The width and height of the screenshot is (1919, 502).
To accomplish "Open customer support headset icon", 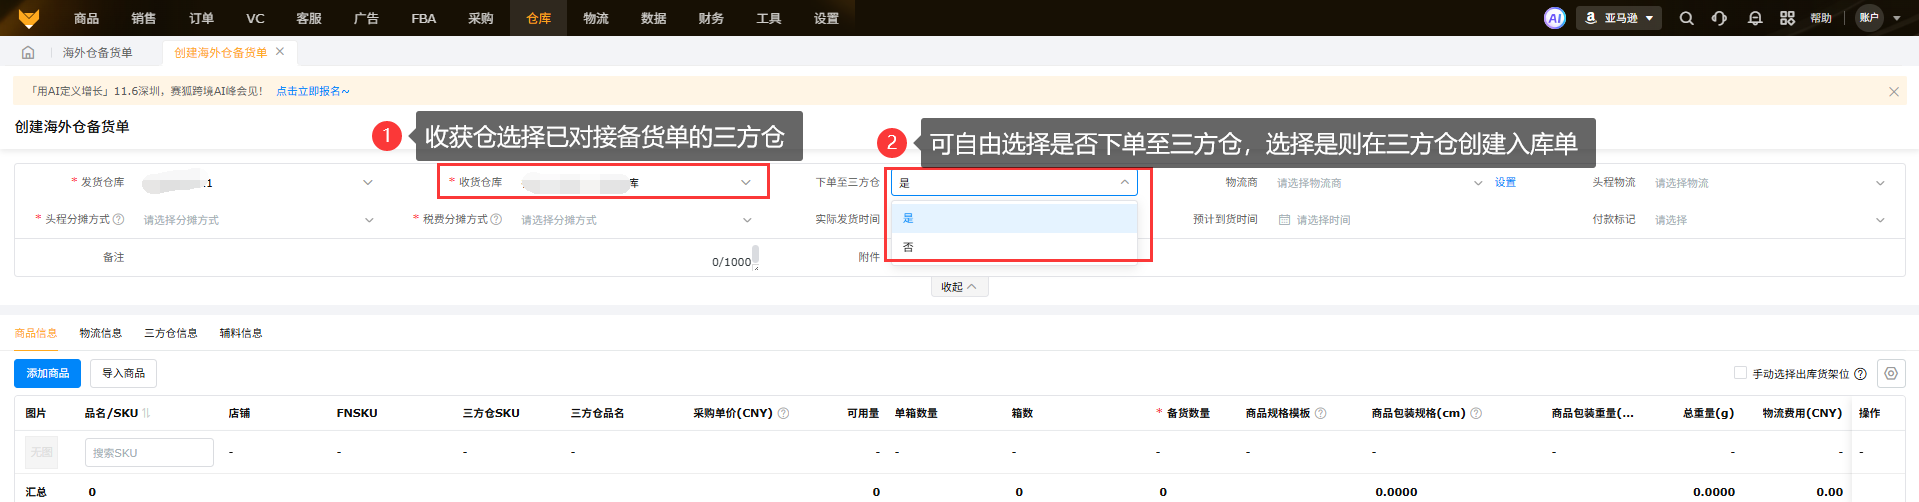I will click(x=1719, y=18).
